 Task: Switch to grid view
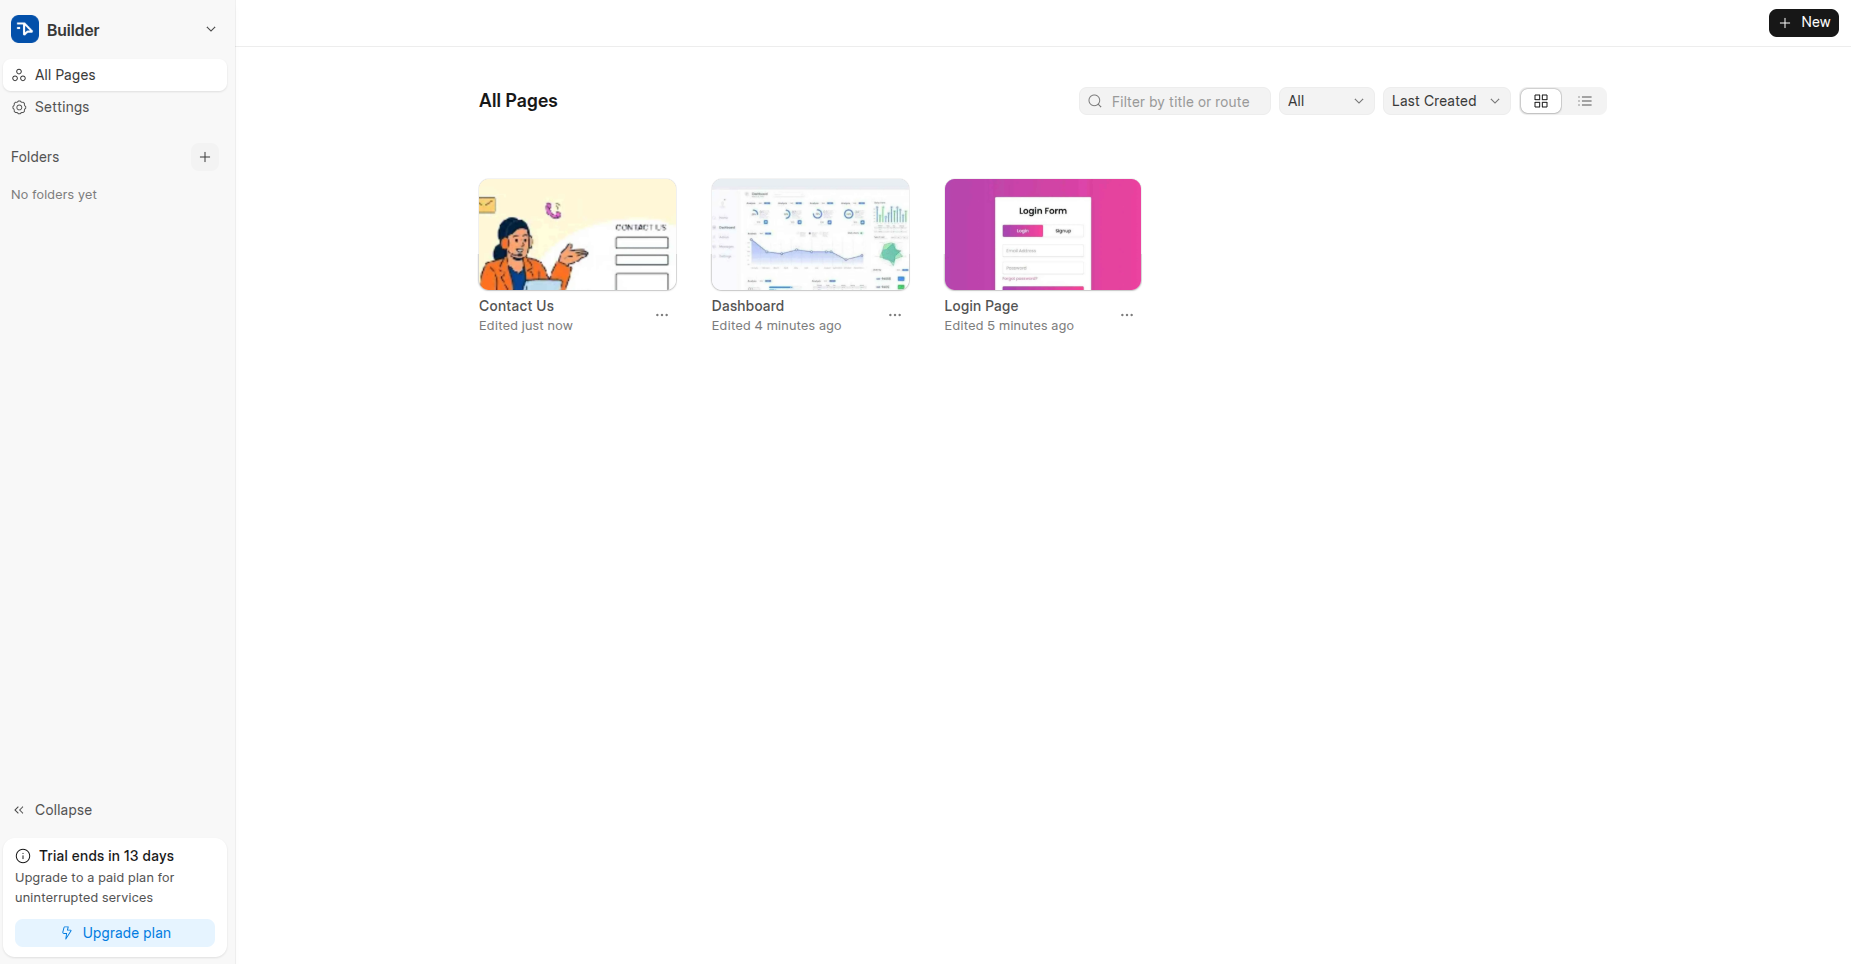click(1541, 101)
